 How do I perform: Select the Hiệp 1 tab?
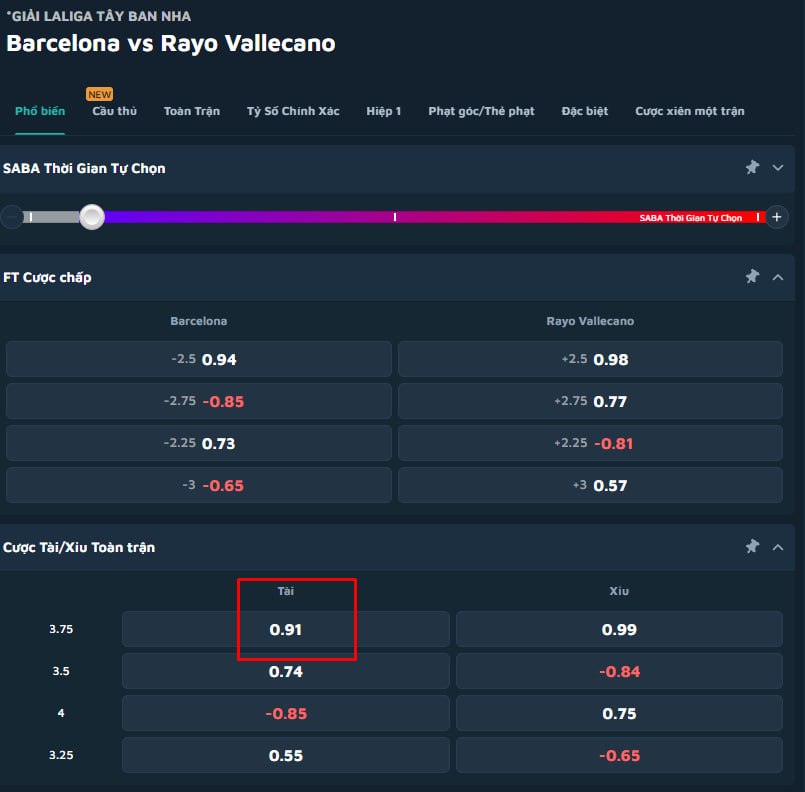click(x=384, y=111)
